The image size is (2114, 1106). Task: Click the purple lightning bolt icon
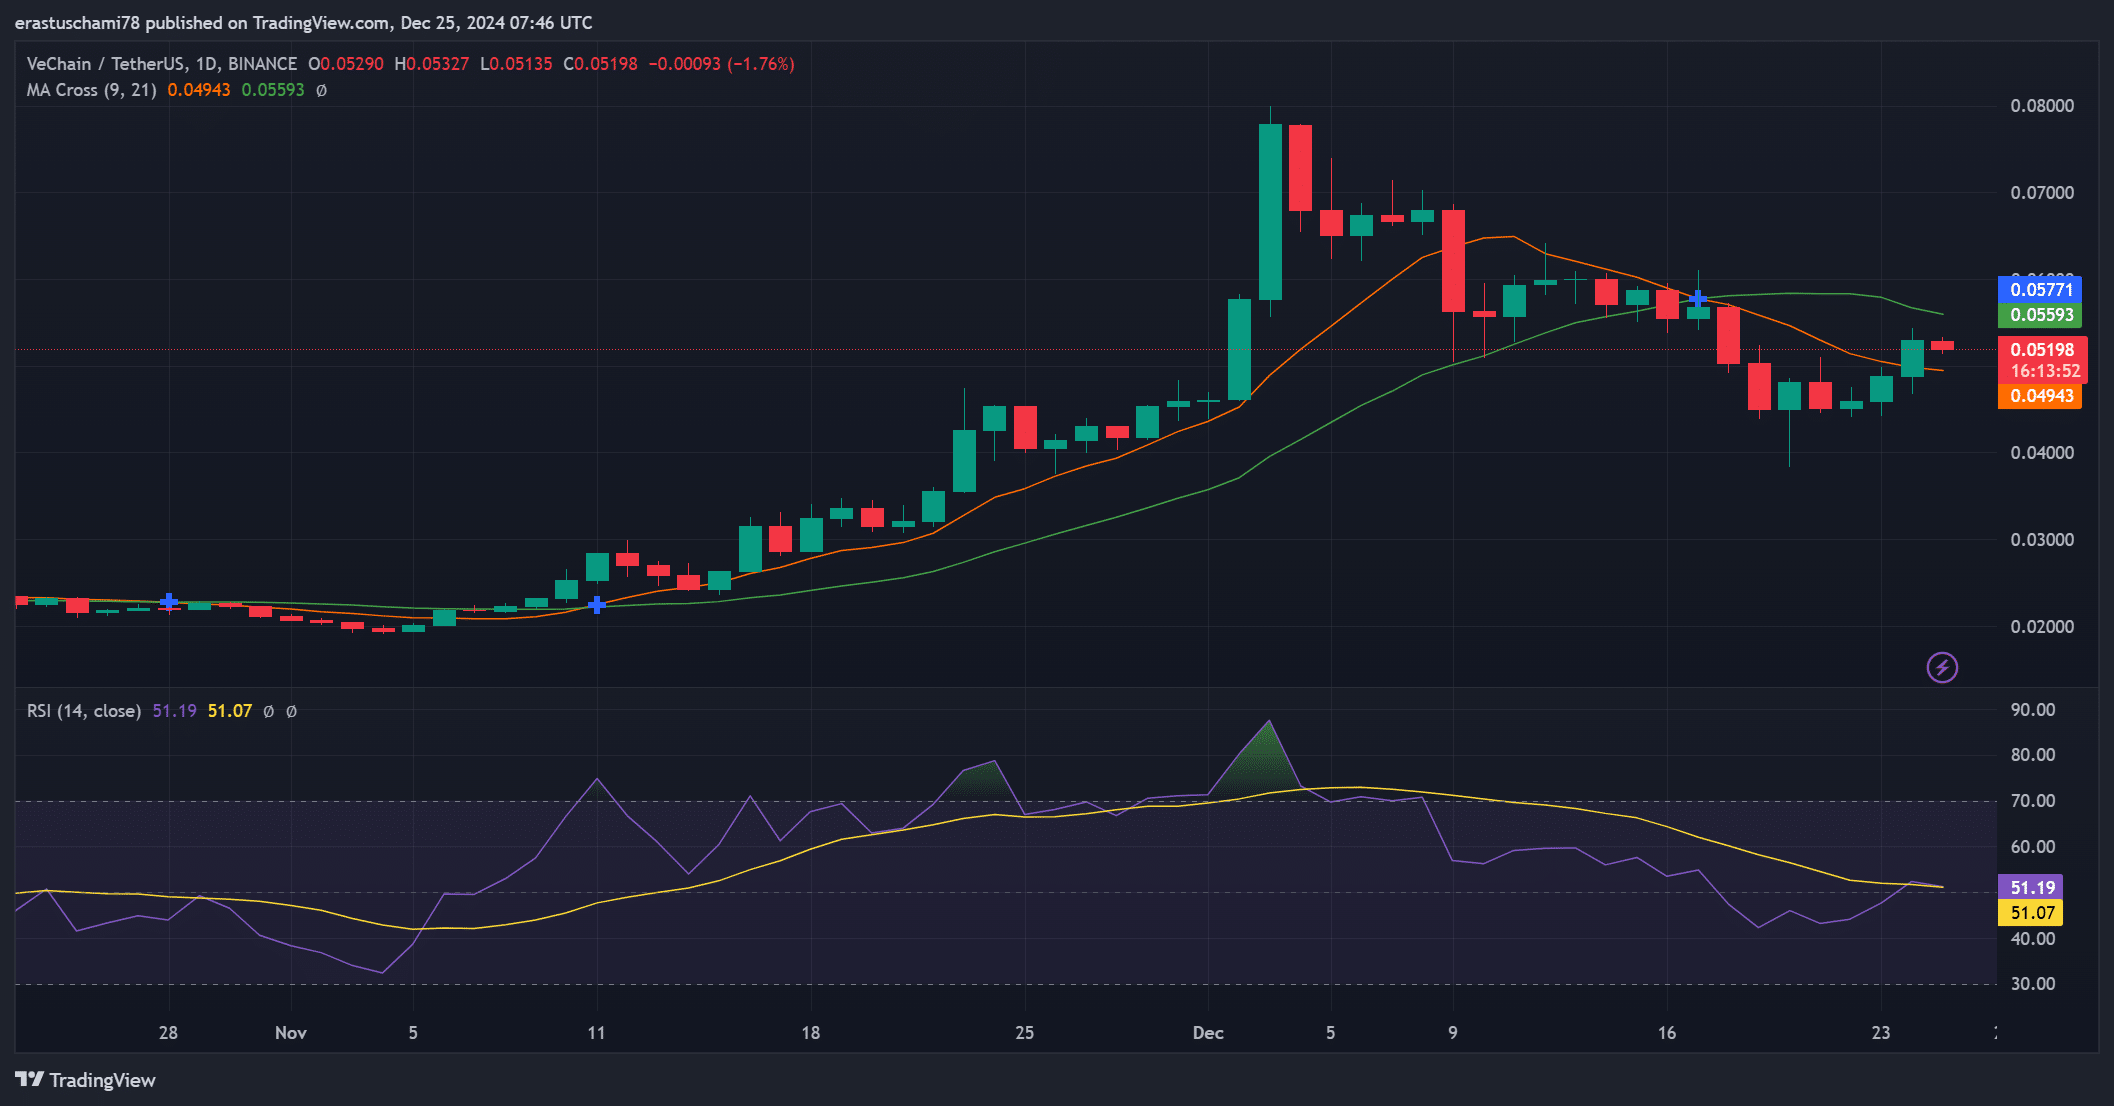coord(1942,667)
